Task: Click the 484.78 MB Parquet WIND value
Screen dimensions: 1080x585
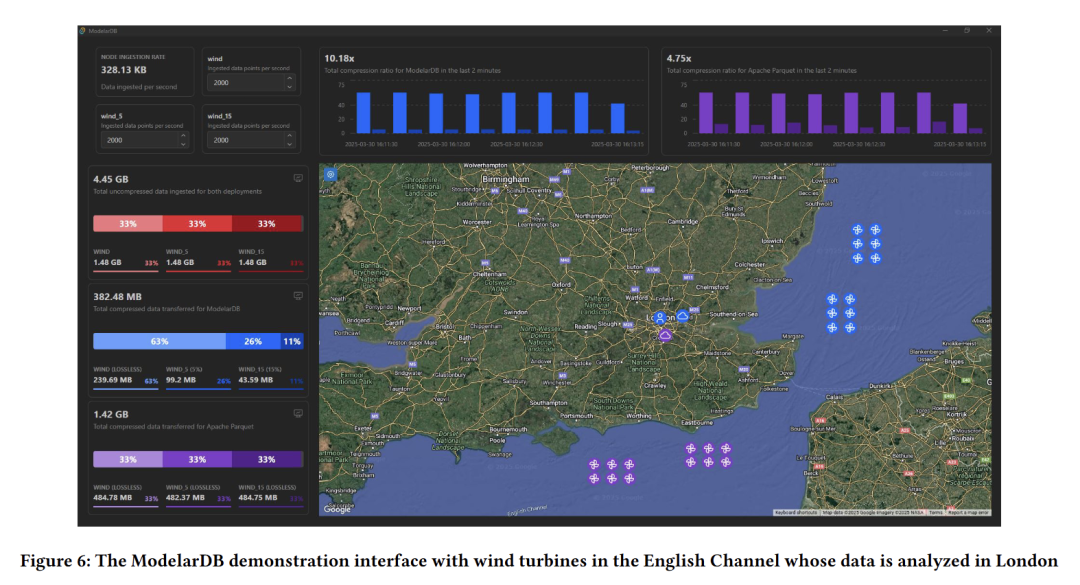Action: click(x=112, y=497)
